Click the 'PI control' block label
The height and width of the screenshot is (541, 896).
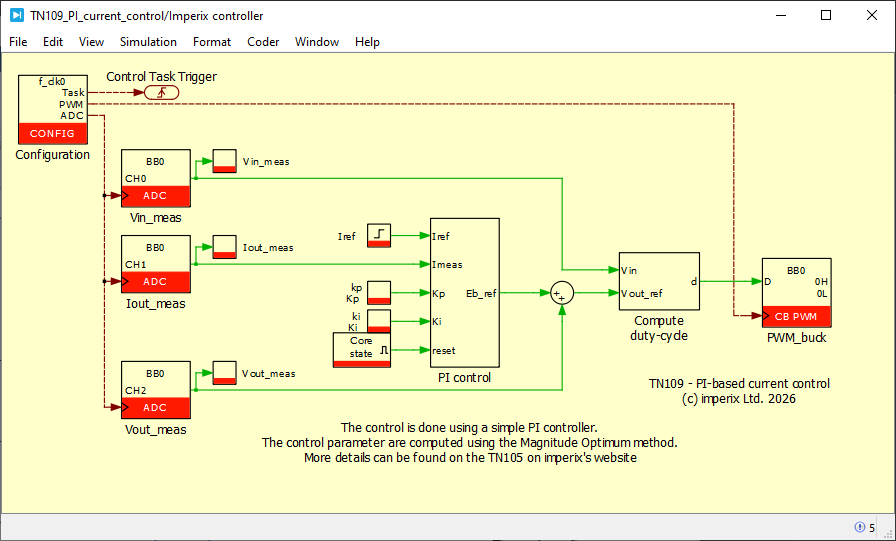[465, 378]
